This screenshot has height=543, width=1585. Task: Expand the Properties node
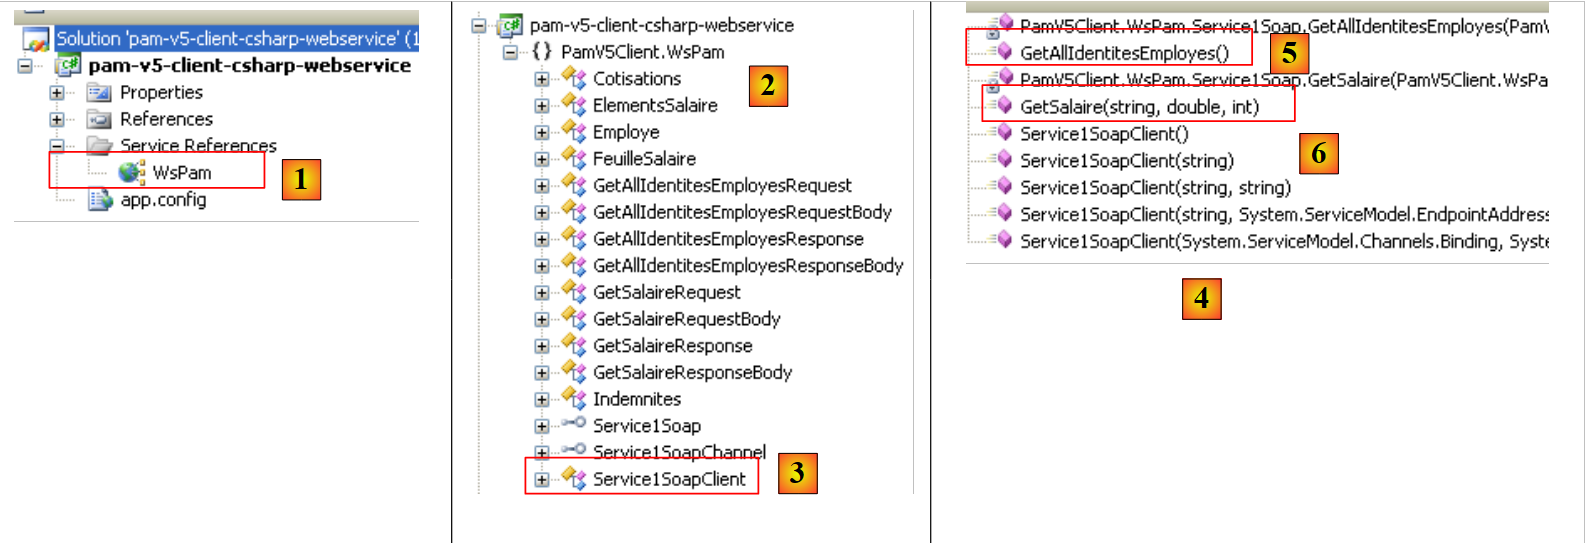[x=57, y=93]
